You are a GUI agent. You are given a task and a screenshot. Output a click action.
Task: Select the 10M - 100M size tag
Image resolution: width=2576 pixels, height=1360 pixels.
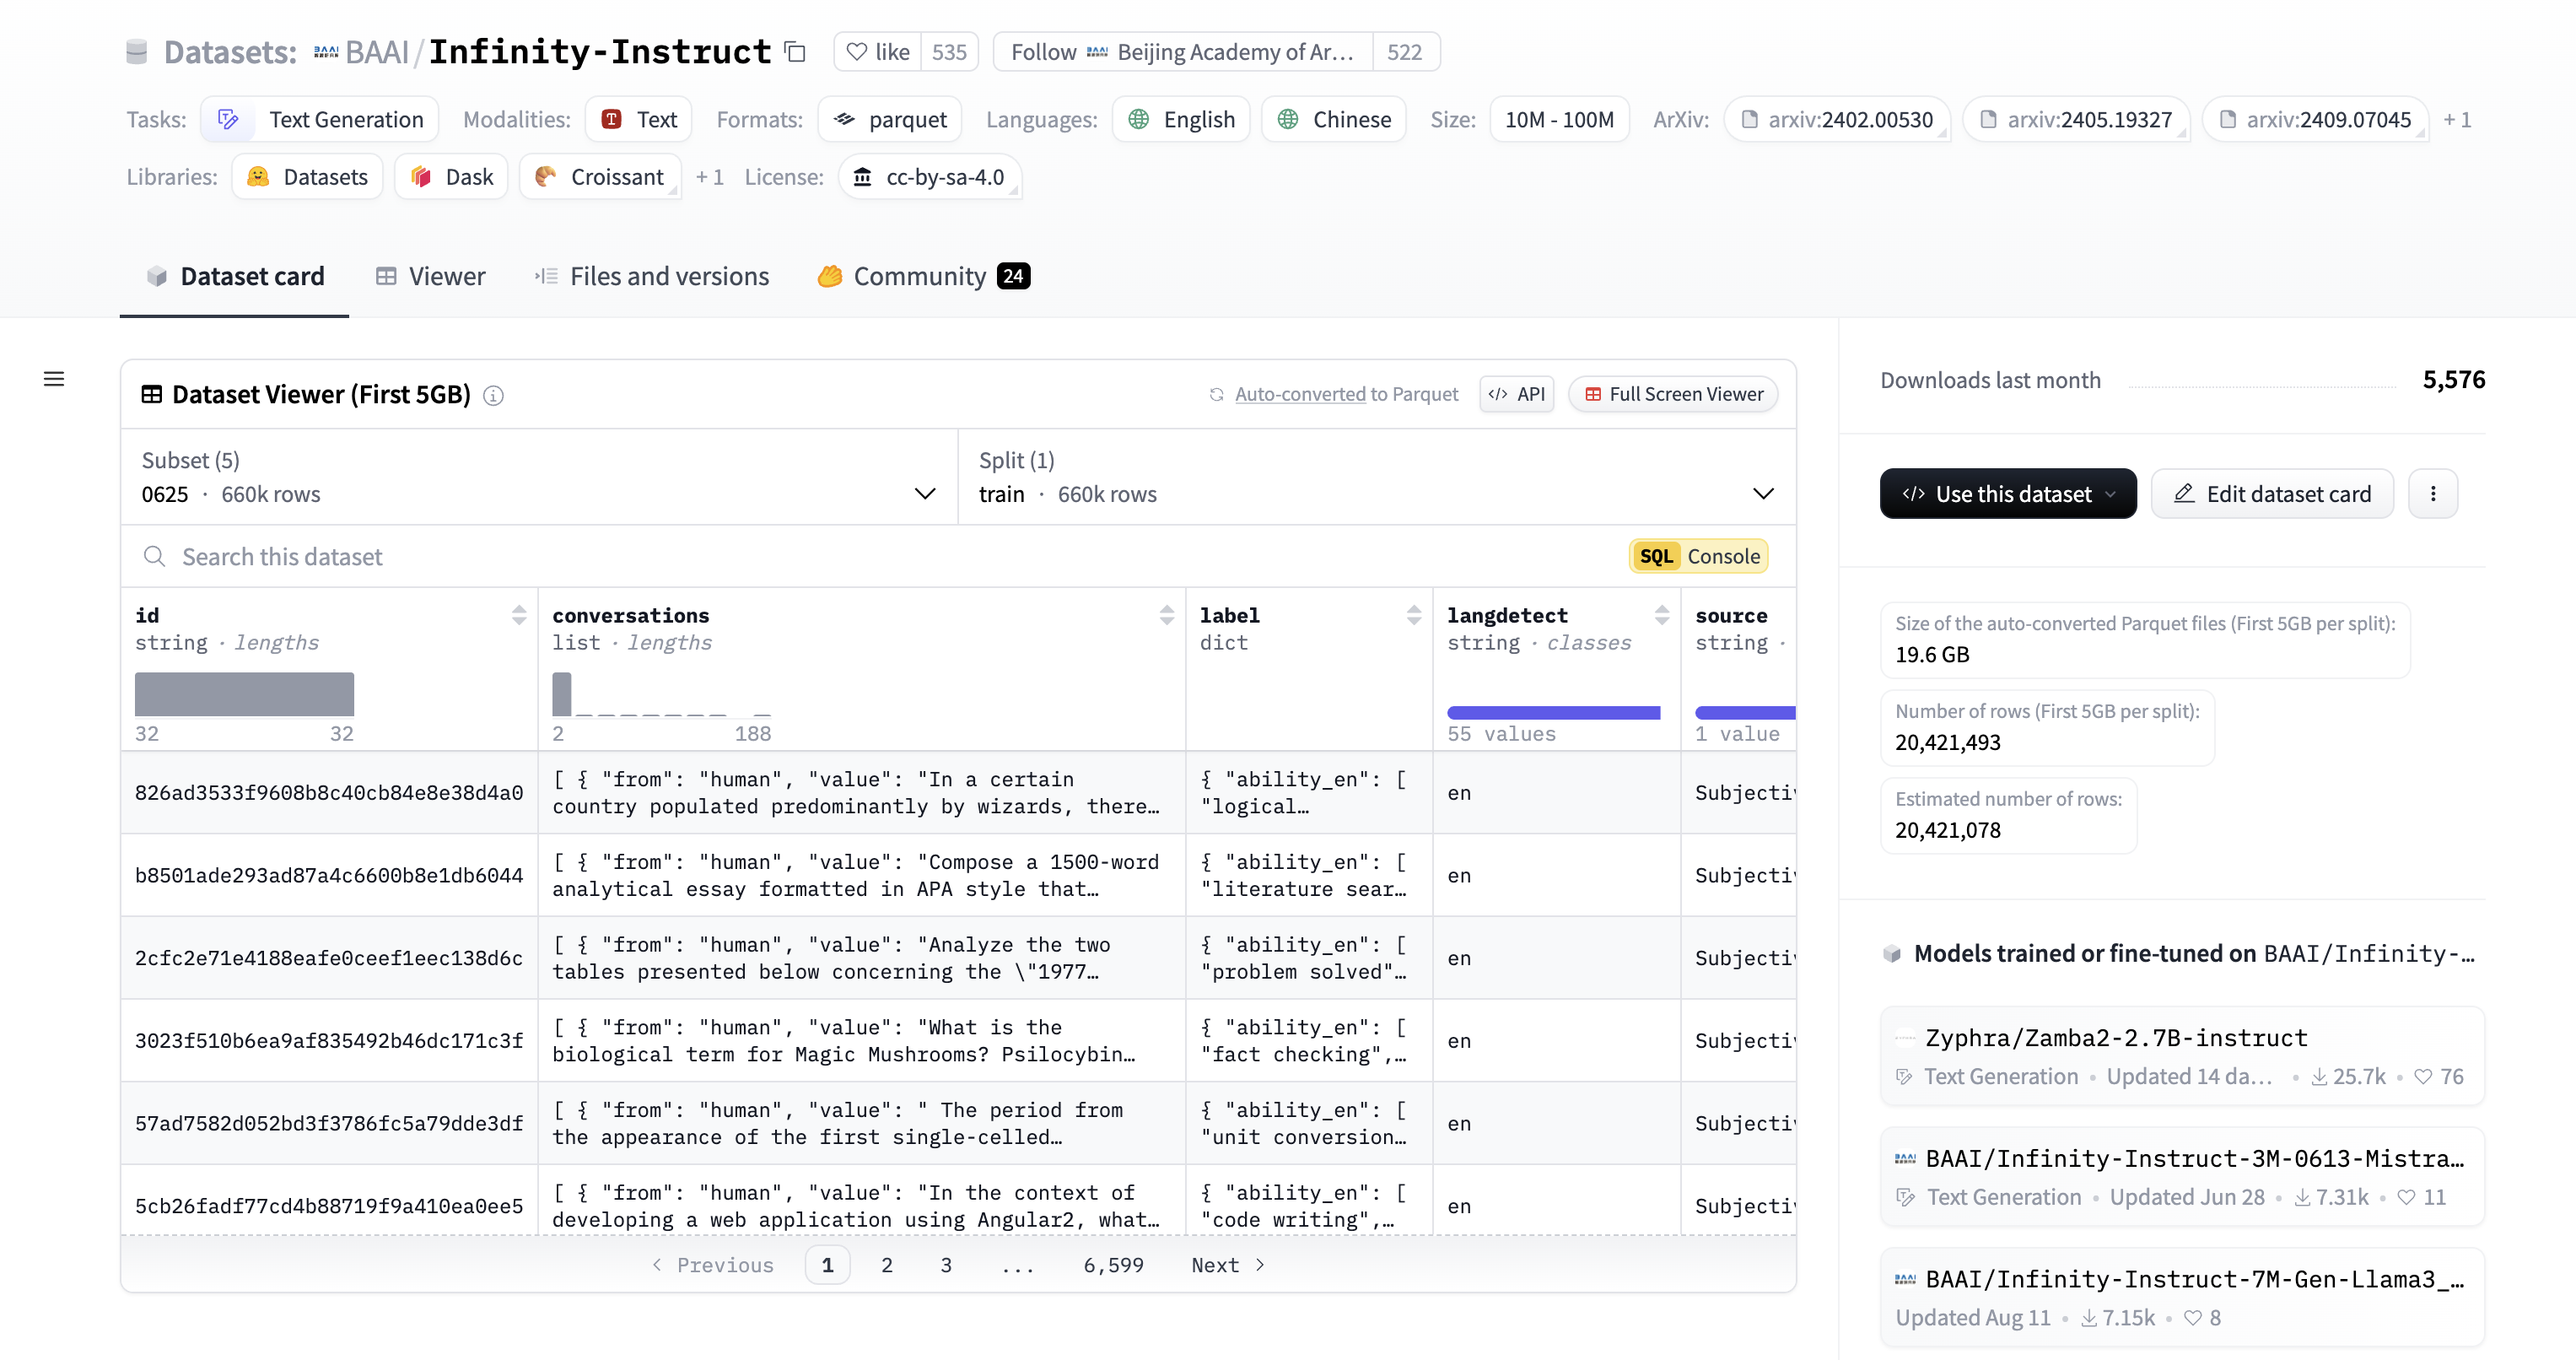pos(1559,120)
